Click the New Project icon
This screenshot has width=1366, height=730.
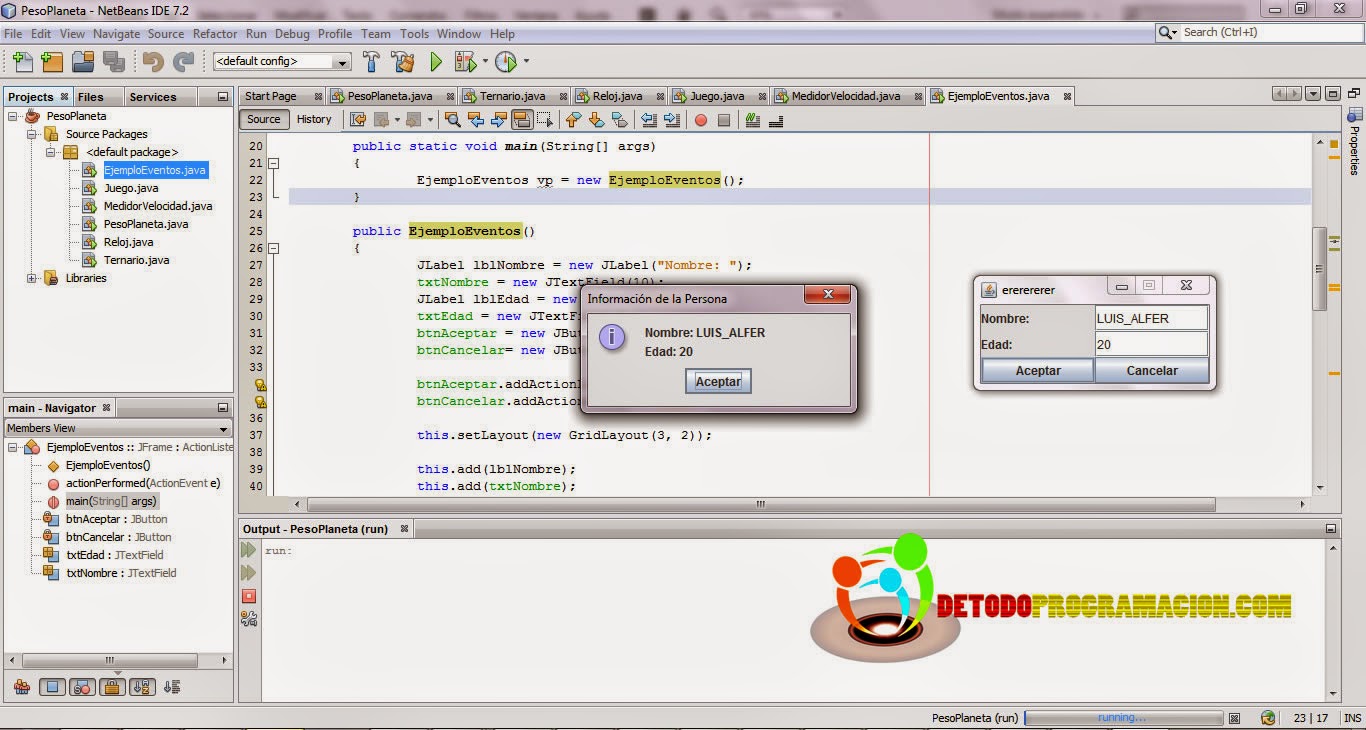coord(51,61)
